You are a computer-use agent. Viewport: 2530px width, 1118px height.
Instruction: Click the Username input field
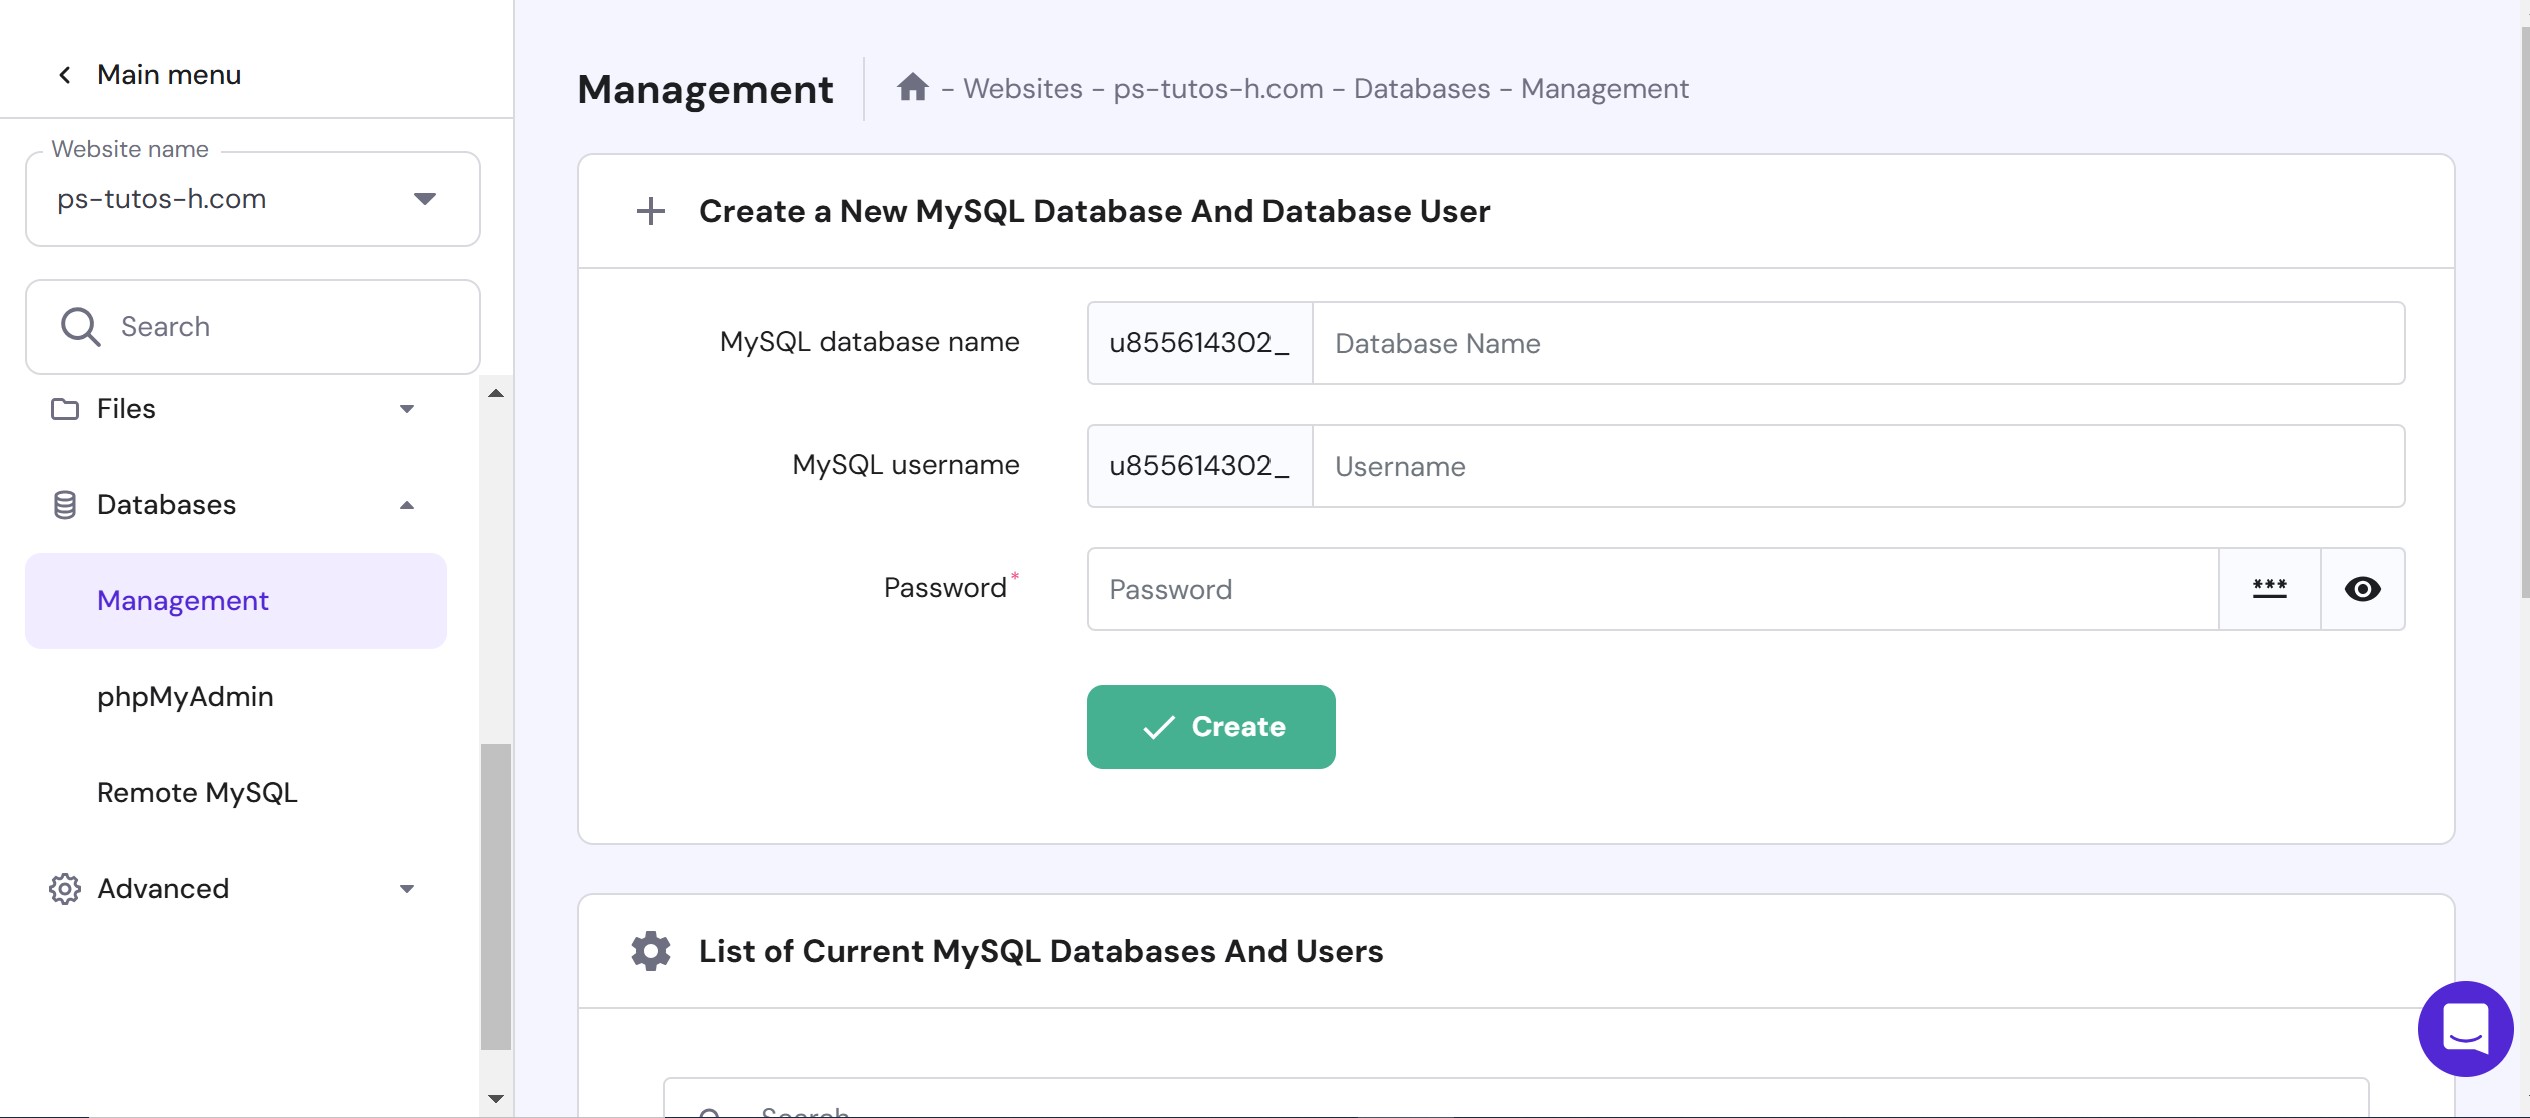pos(1859,466)
